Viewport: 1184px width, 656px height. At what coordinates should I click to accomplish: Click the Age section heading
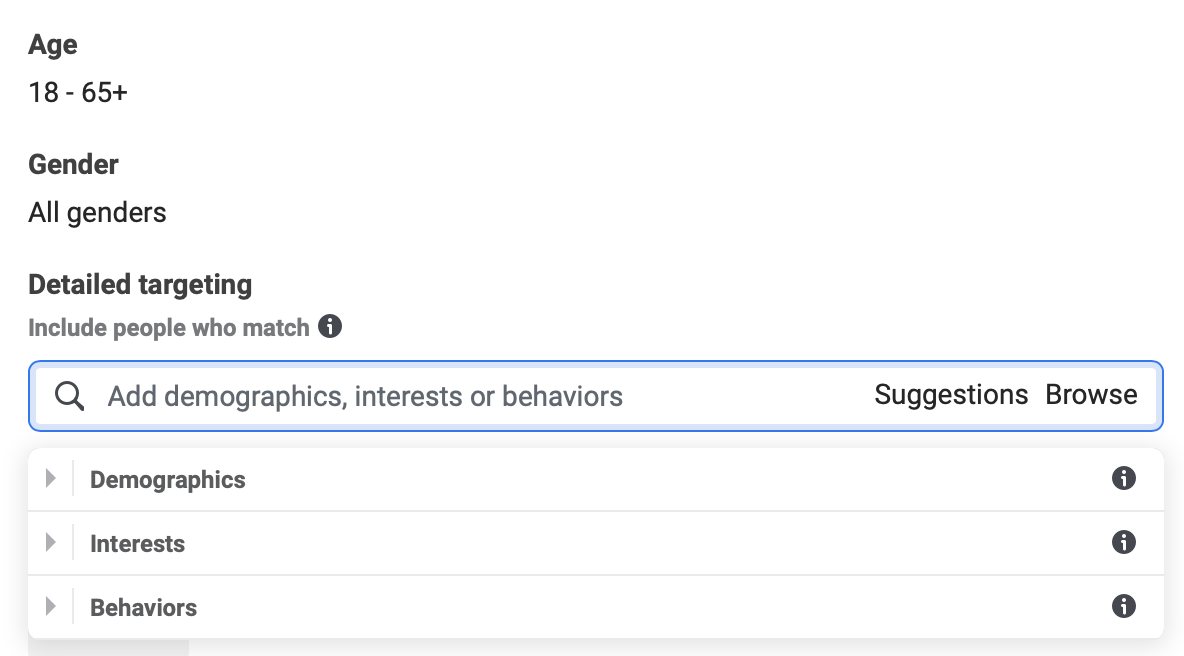tap(53, 45)
